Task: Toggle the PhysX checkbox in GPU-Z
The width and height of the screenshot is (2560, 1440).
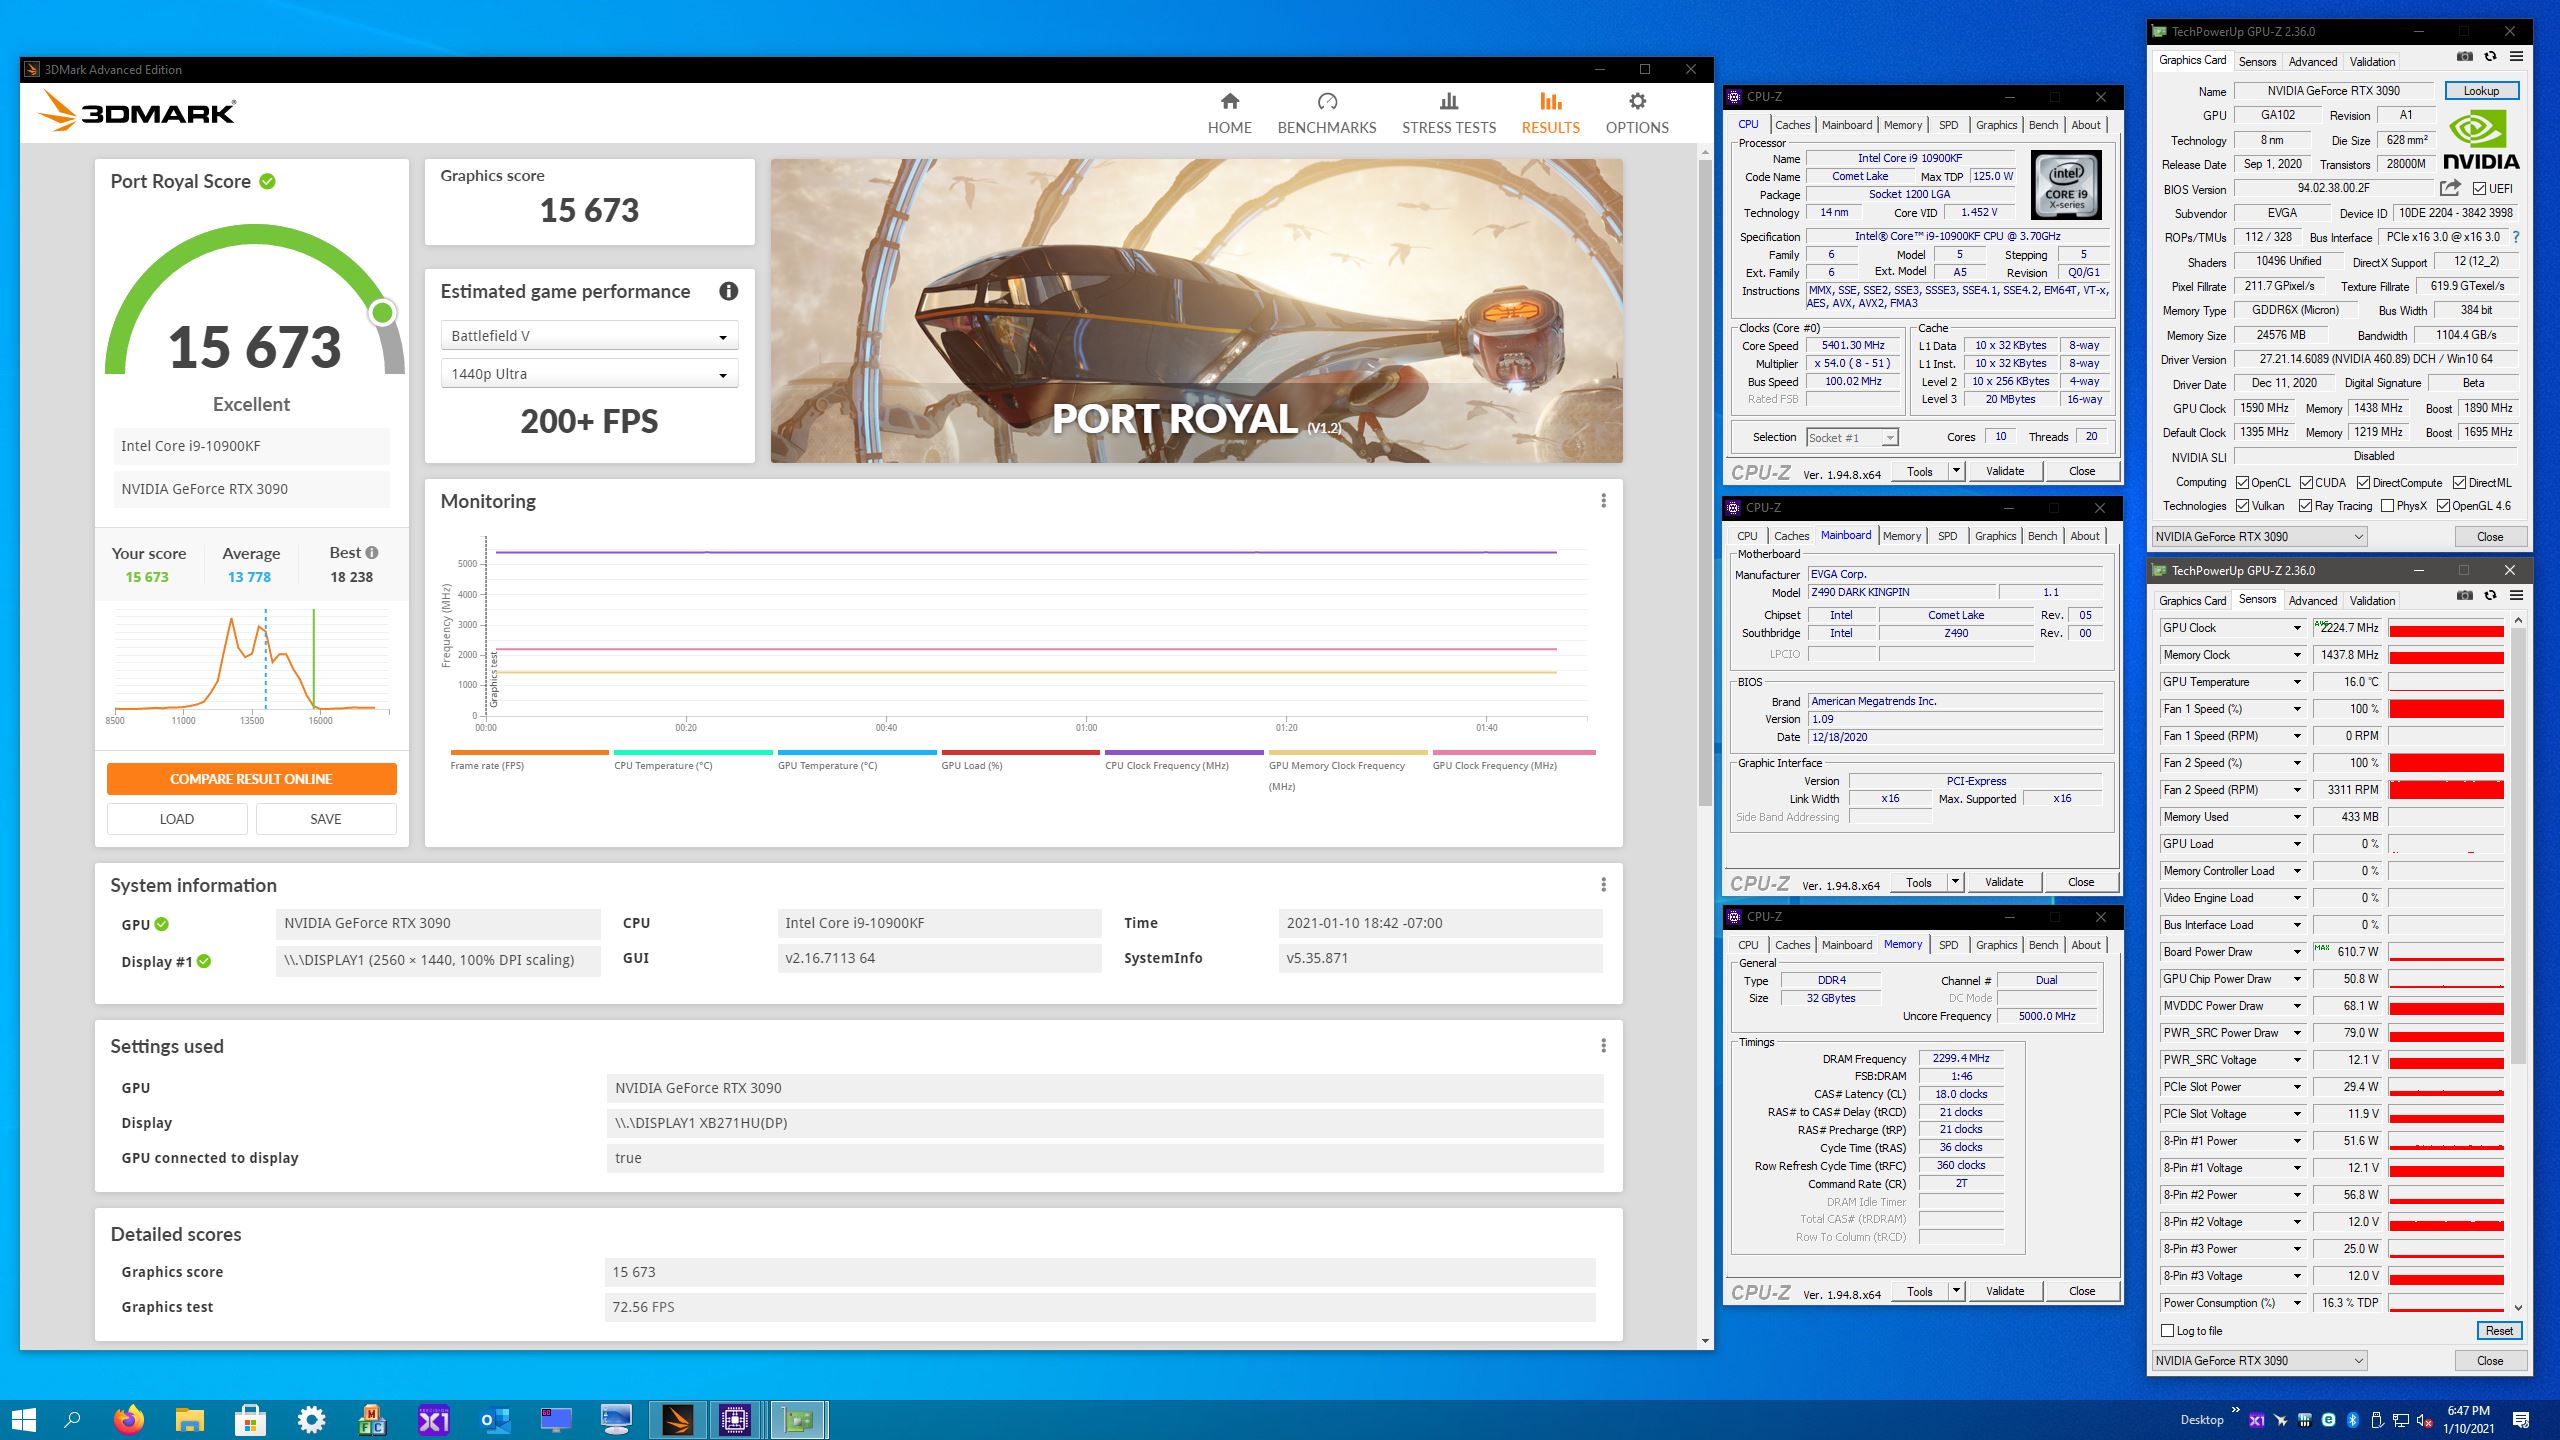Action: pos(2387,506)
